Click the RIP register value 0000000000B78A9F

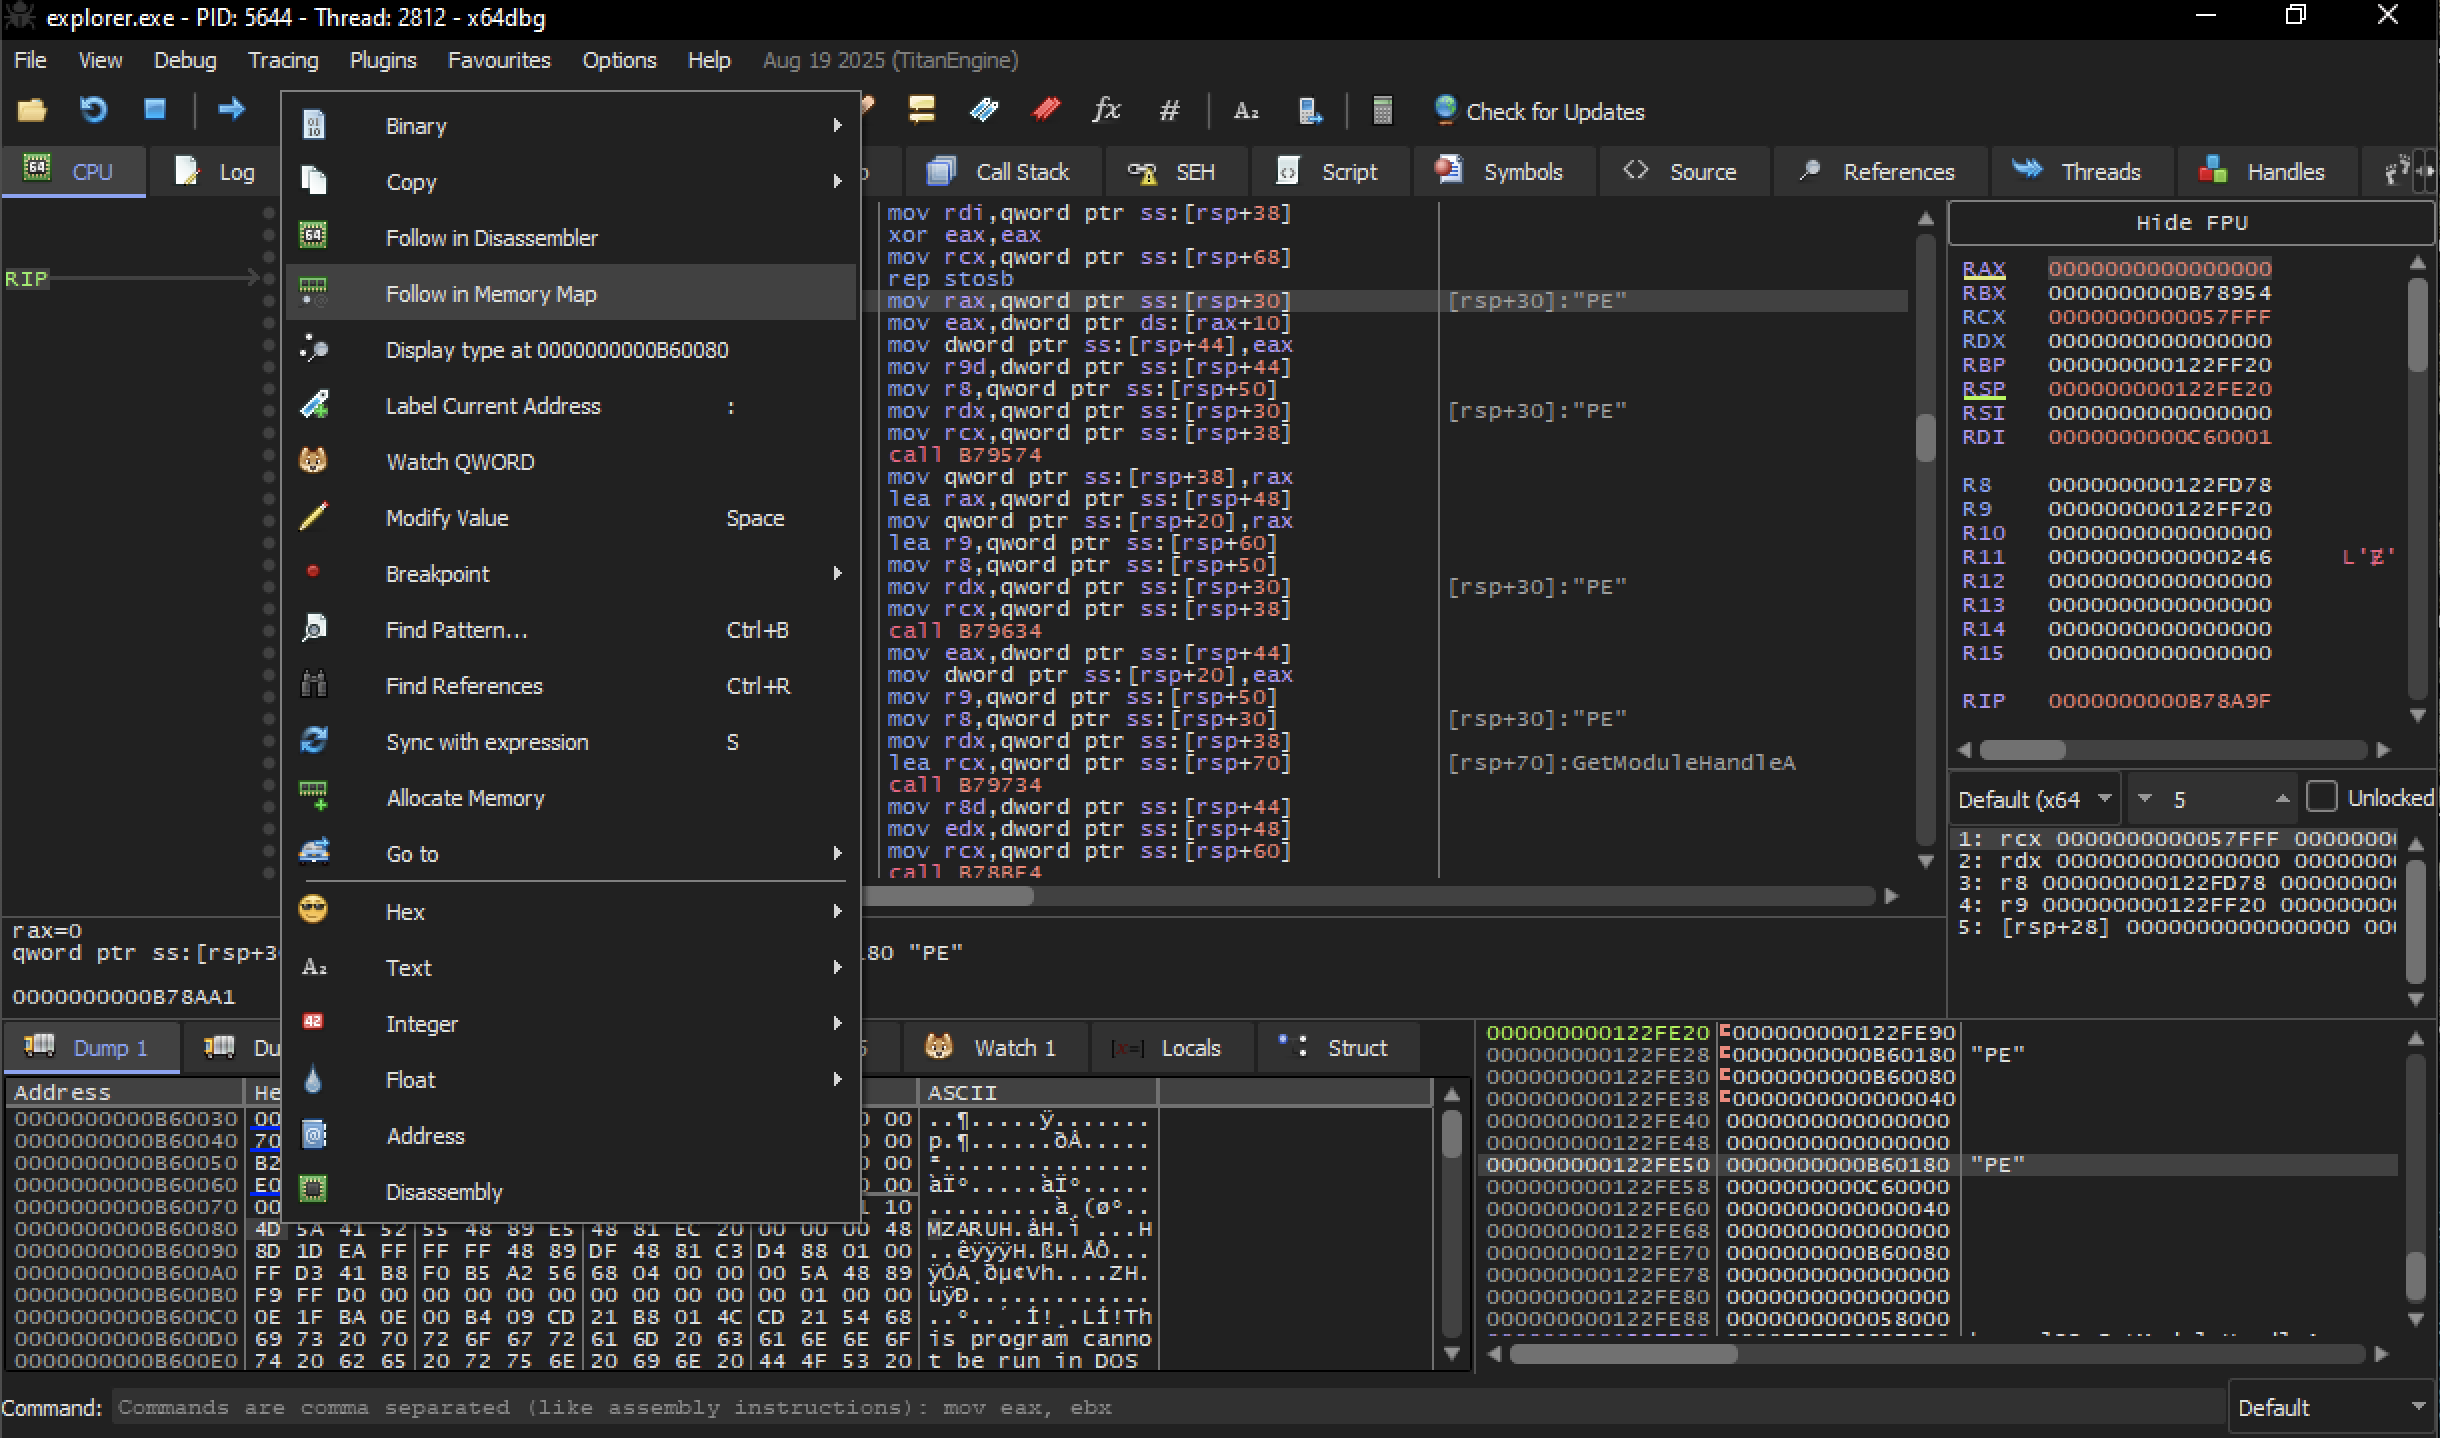pyautogui.click(x=2158, y=701)
